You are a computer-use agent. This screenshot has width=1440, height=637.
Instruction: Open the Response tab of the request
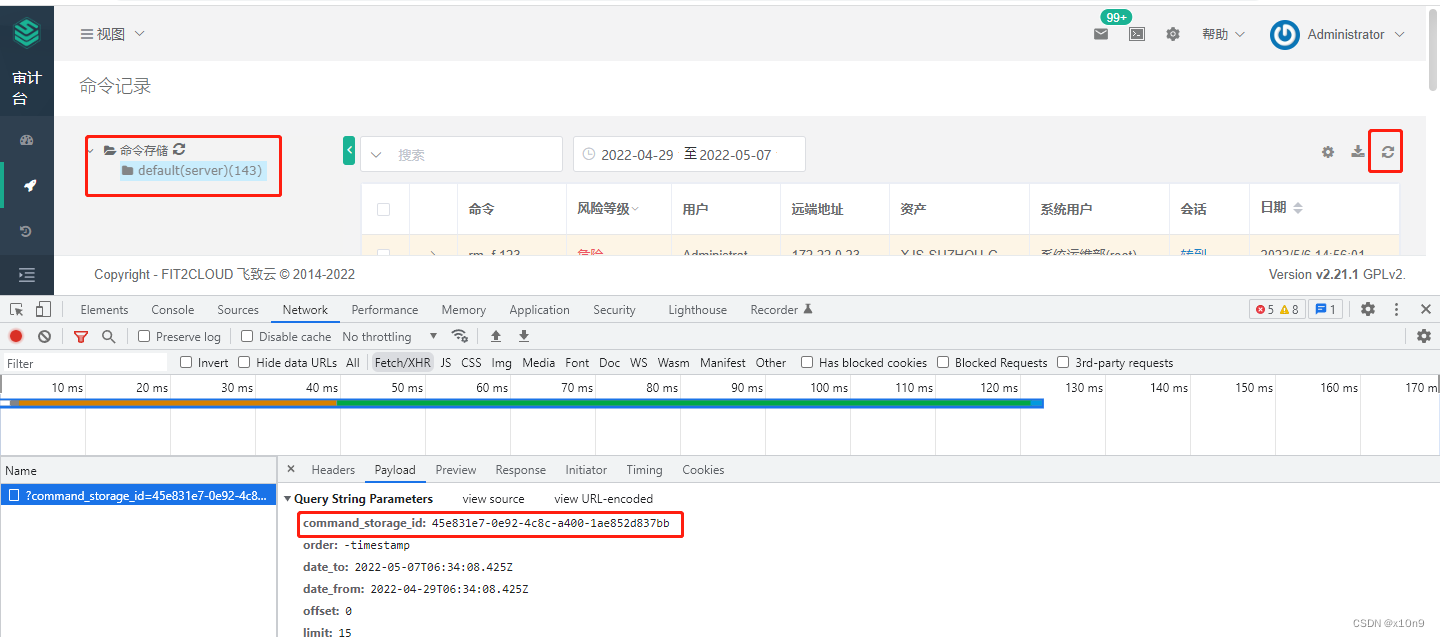pyautogui.click(x=520, y=469)
